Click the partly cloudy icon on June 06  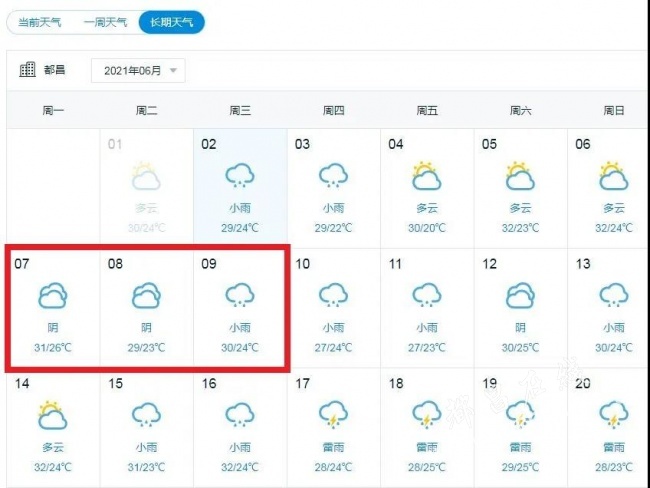click(x=614, y=176)
